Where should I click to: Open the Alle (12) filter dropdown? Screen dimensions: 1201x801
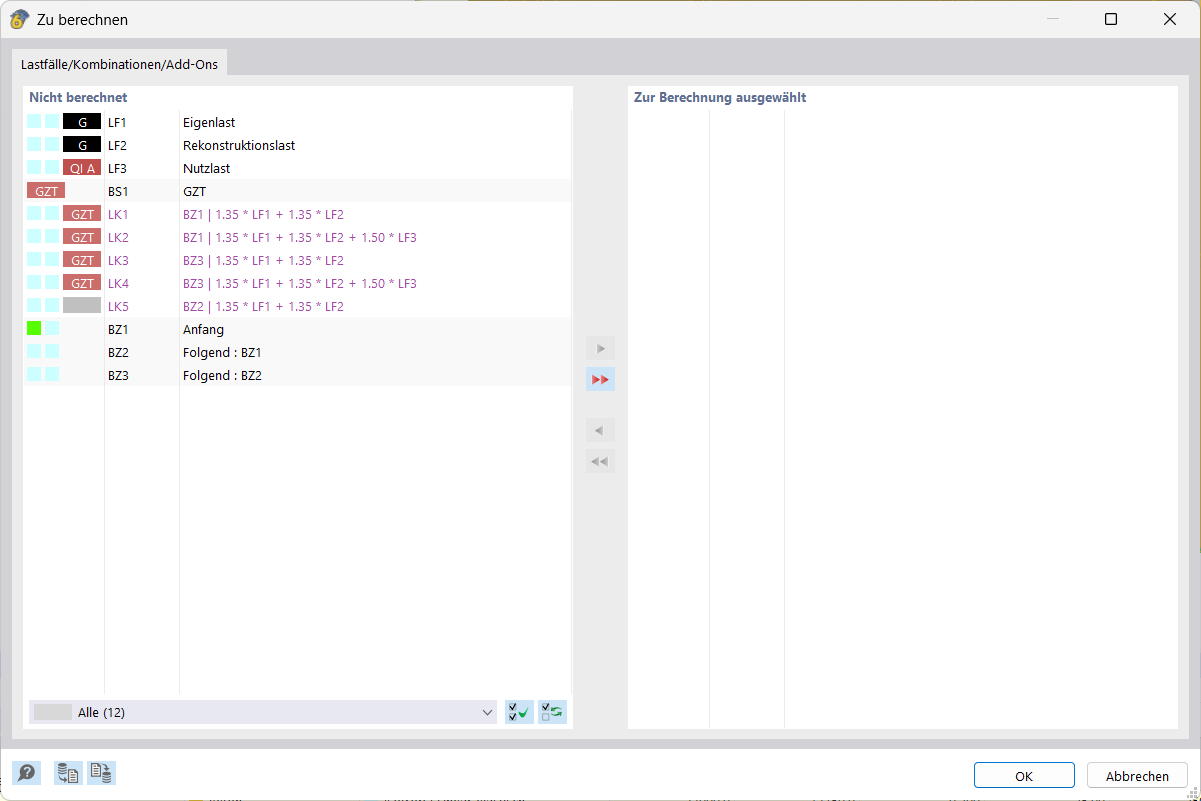click(x=488, y=711)
